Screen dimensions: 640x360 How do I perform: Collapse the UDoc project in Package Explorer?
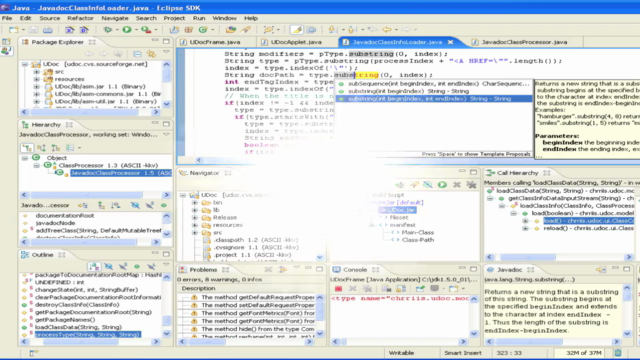click(25, 64)
